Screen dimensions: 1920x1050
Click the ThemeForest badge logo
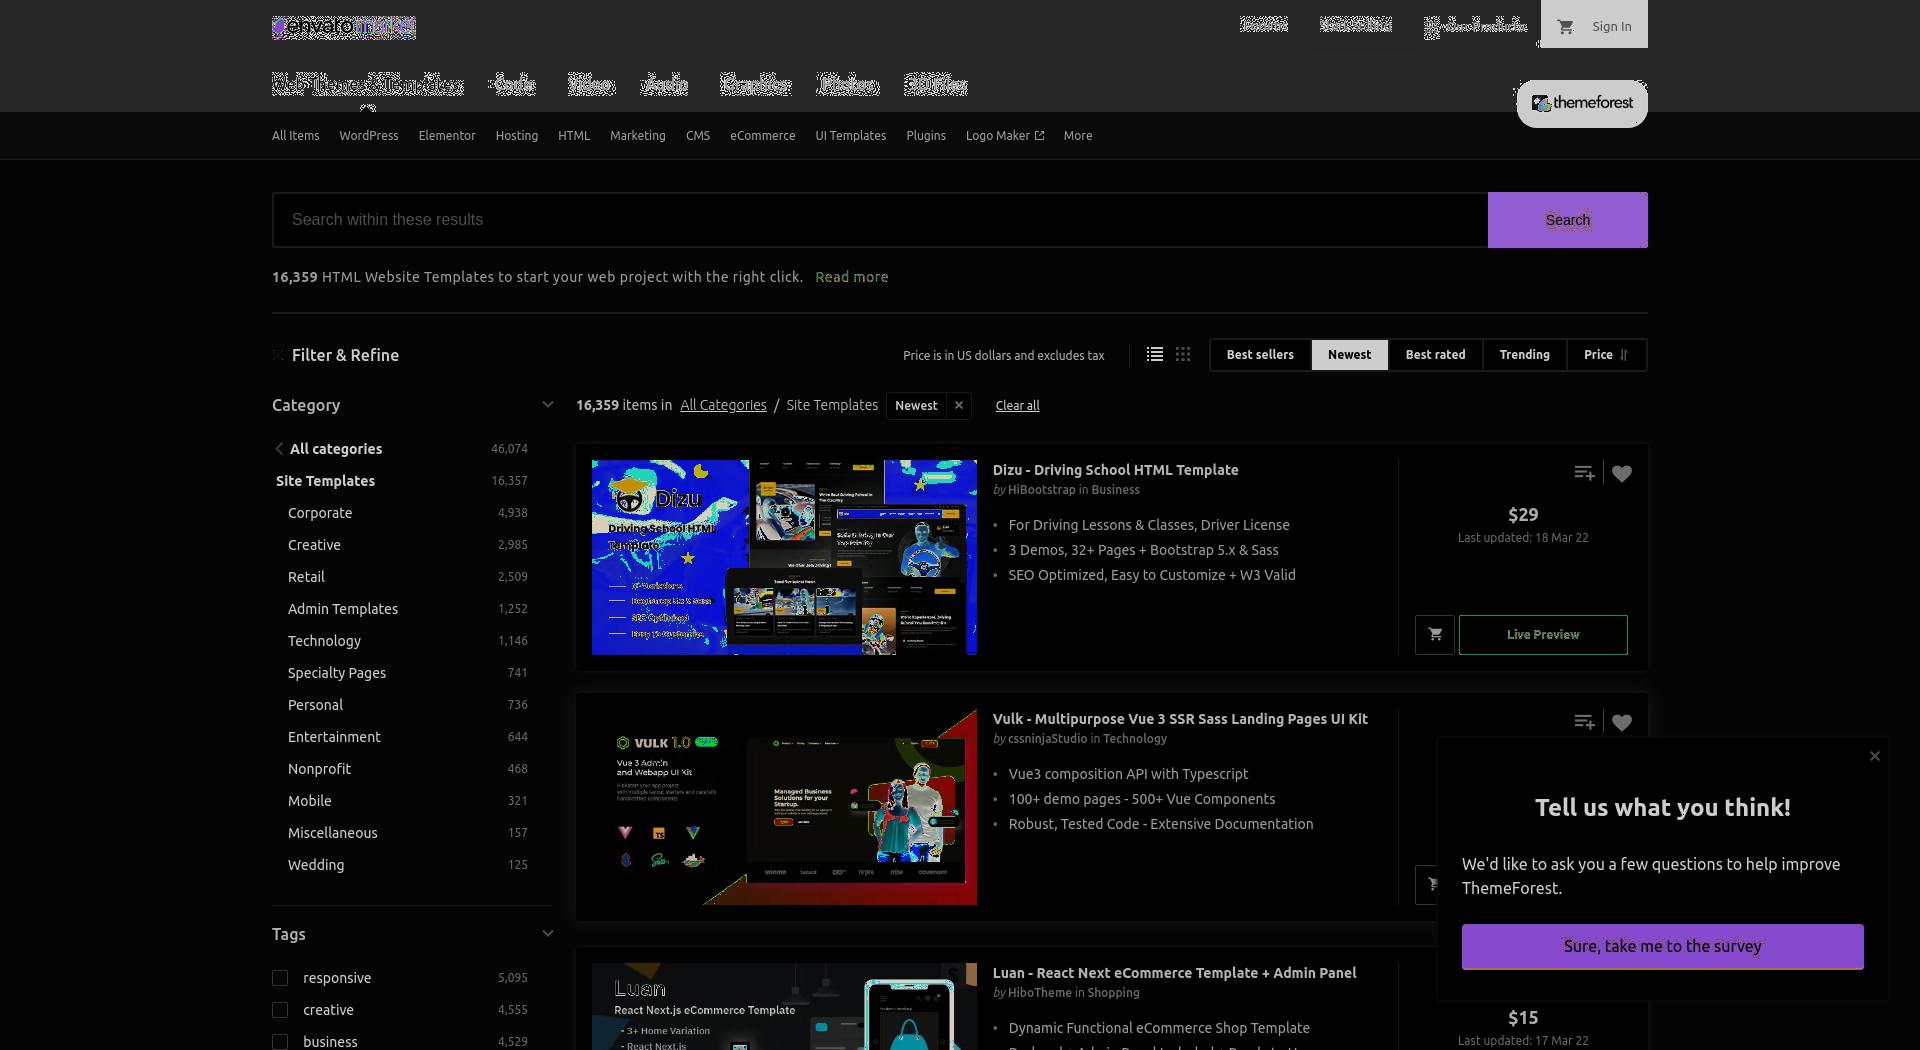coord(1582,103)
